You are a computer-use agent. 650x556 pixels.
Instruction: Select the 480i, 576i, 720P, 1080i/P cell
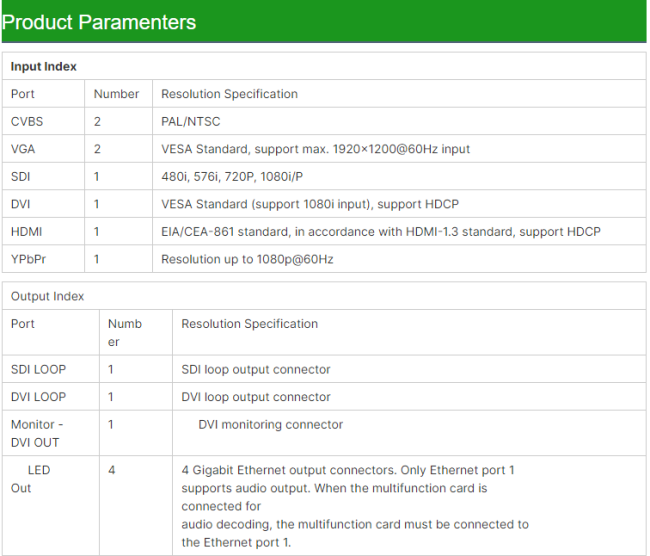[399, 176]
